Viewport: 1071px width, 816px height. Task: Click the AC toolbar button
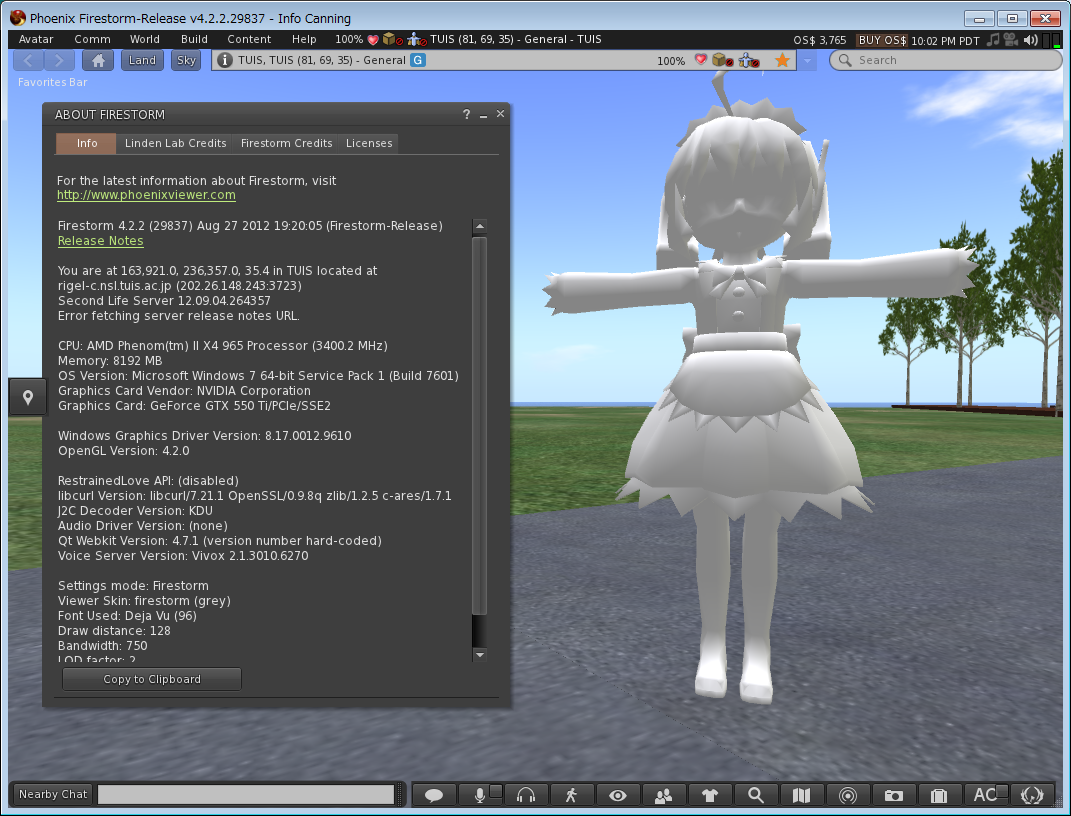coord(986,795)
